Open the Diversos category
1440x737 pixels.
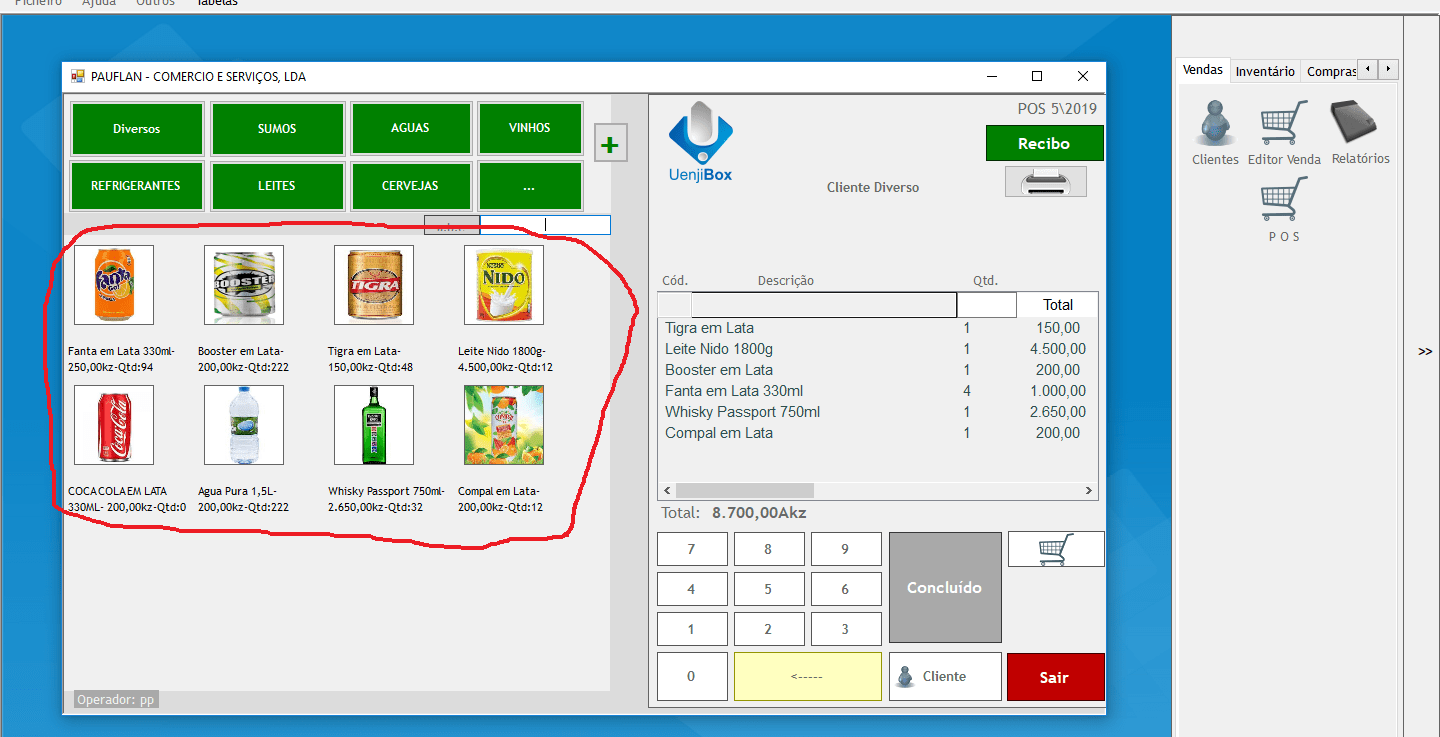click(x=137, y=128)
